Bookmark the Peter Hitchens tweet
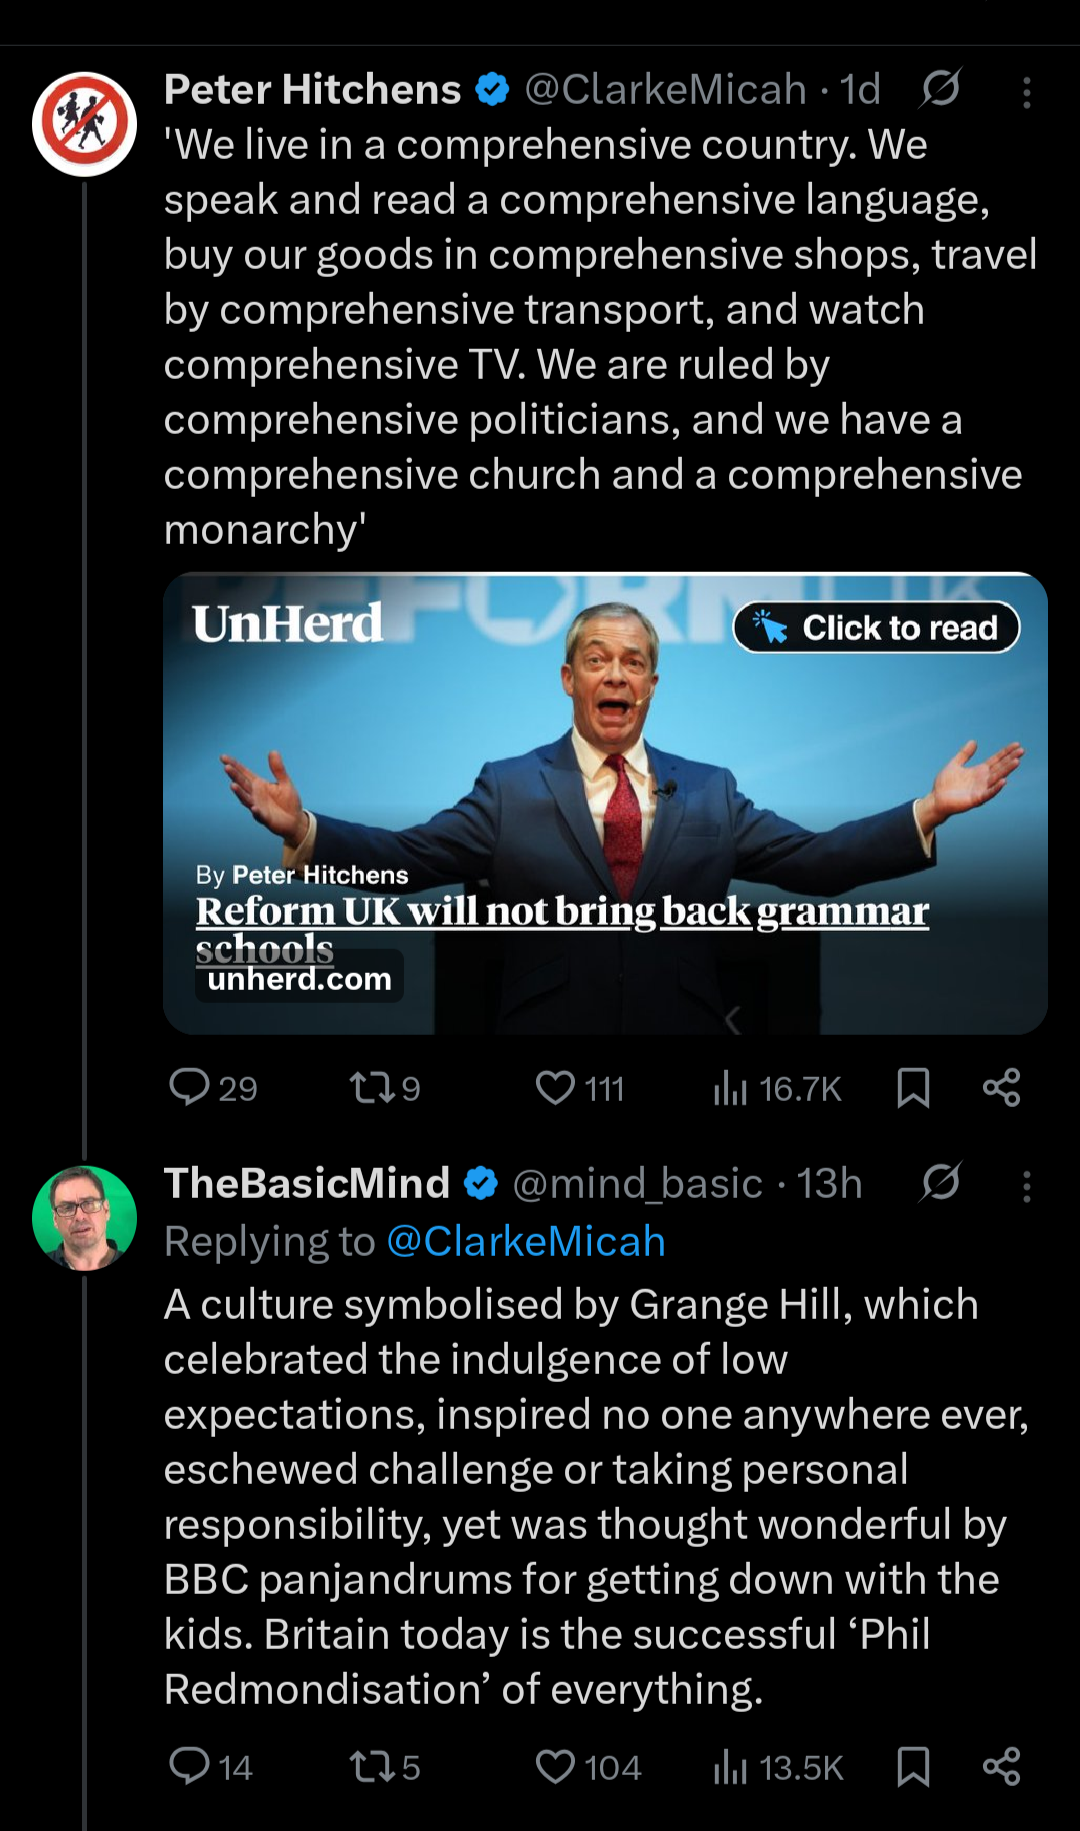The width and height of the screenshot is (1080, 1831). 913,1087
